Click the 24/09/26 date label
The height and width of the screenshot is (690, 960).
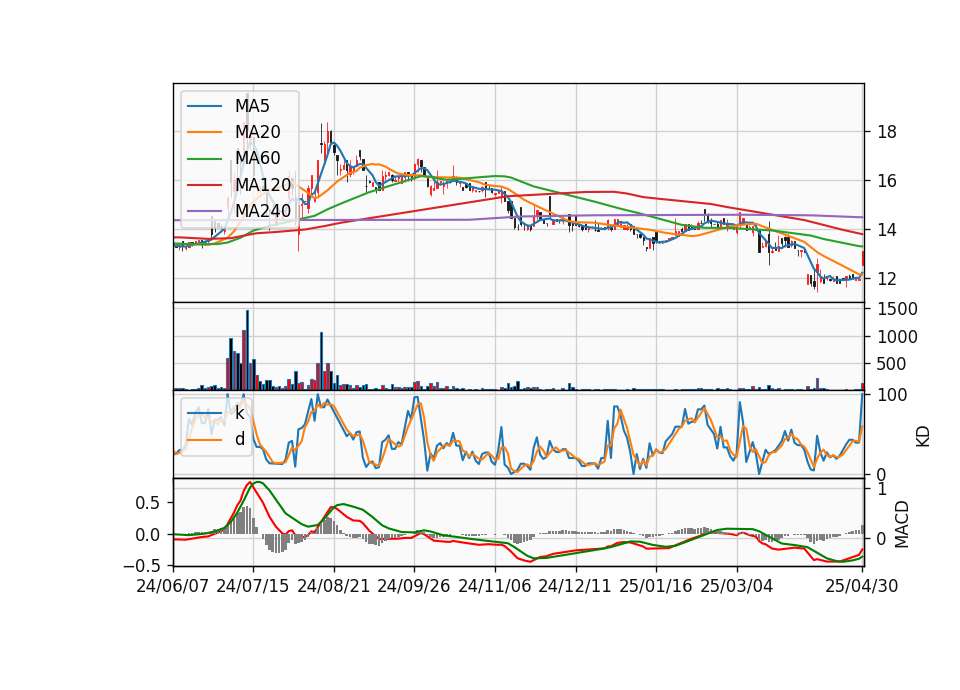414,586
